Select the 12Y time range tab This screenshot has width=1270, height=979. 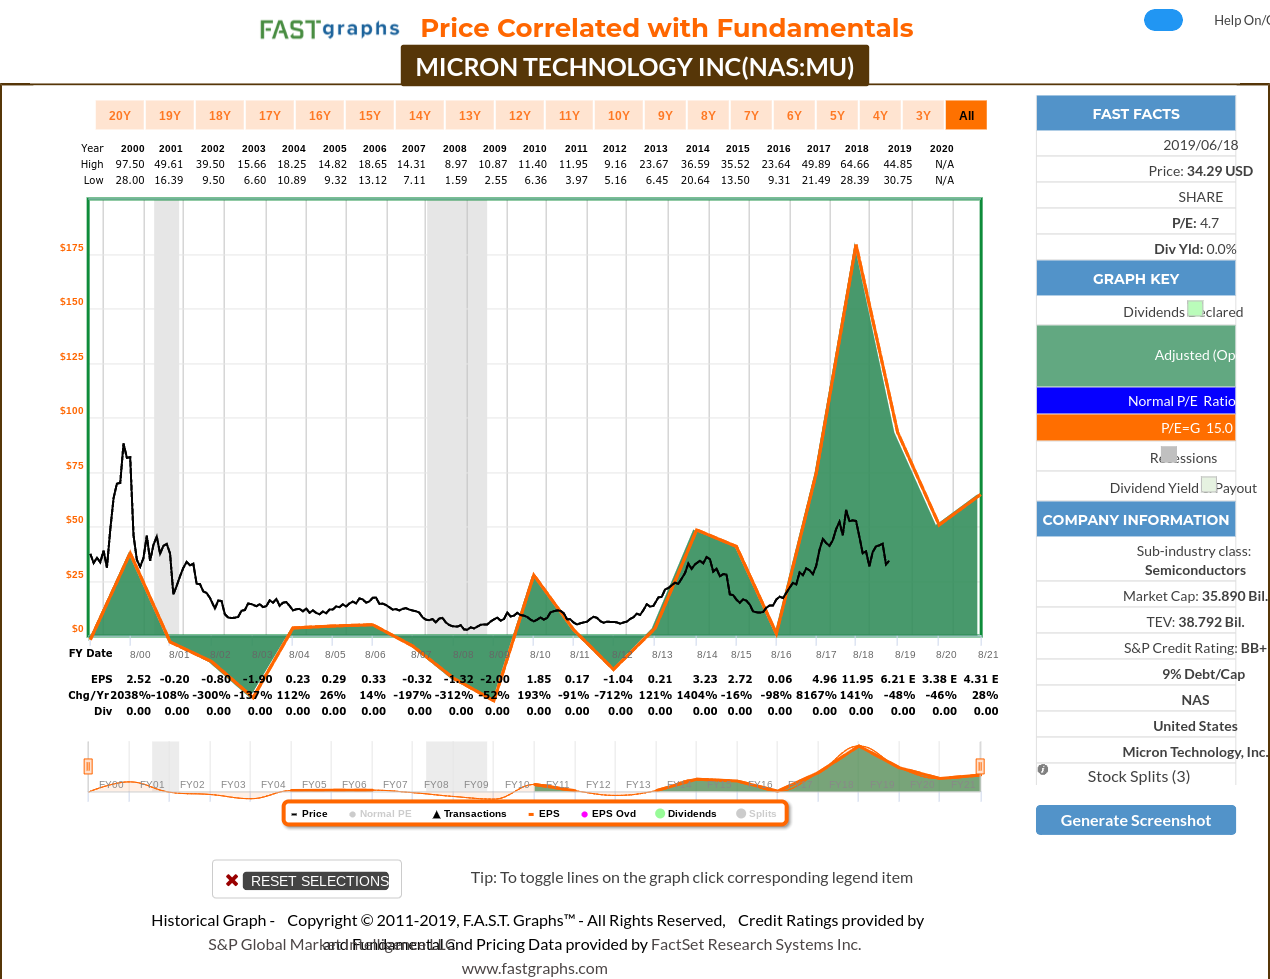(x=520, y=115)
